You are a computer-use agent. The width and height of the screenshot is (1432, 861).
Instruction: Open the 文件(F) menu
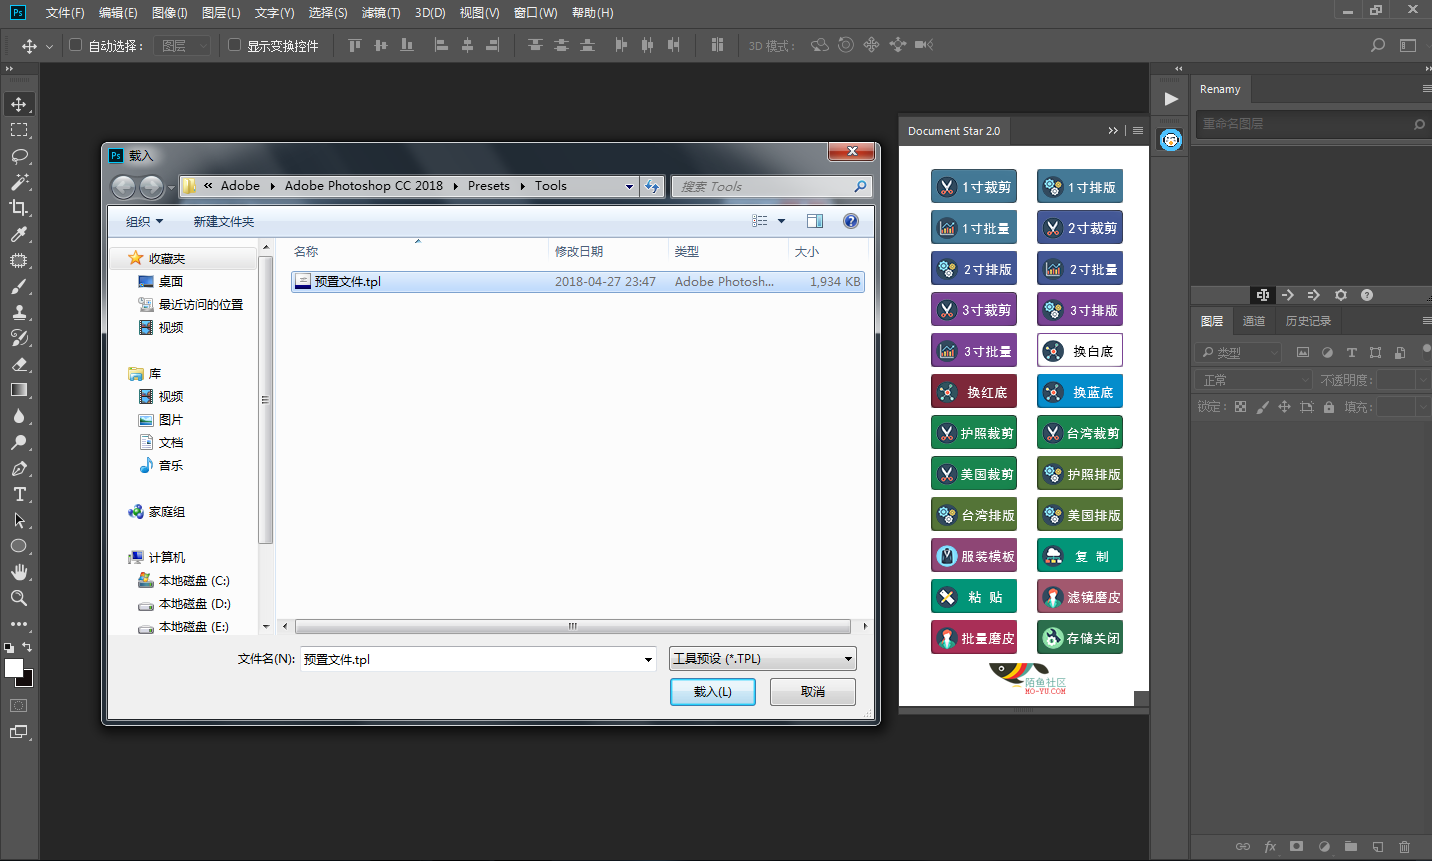click(65, 13)
